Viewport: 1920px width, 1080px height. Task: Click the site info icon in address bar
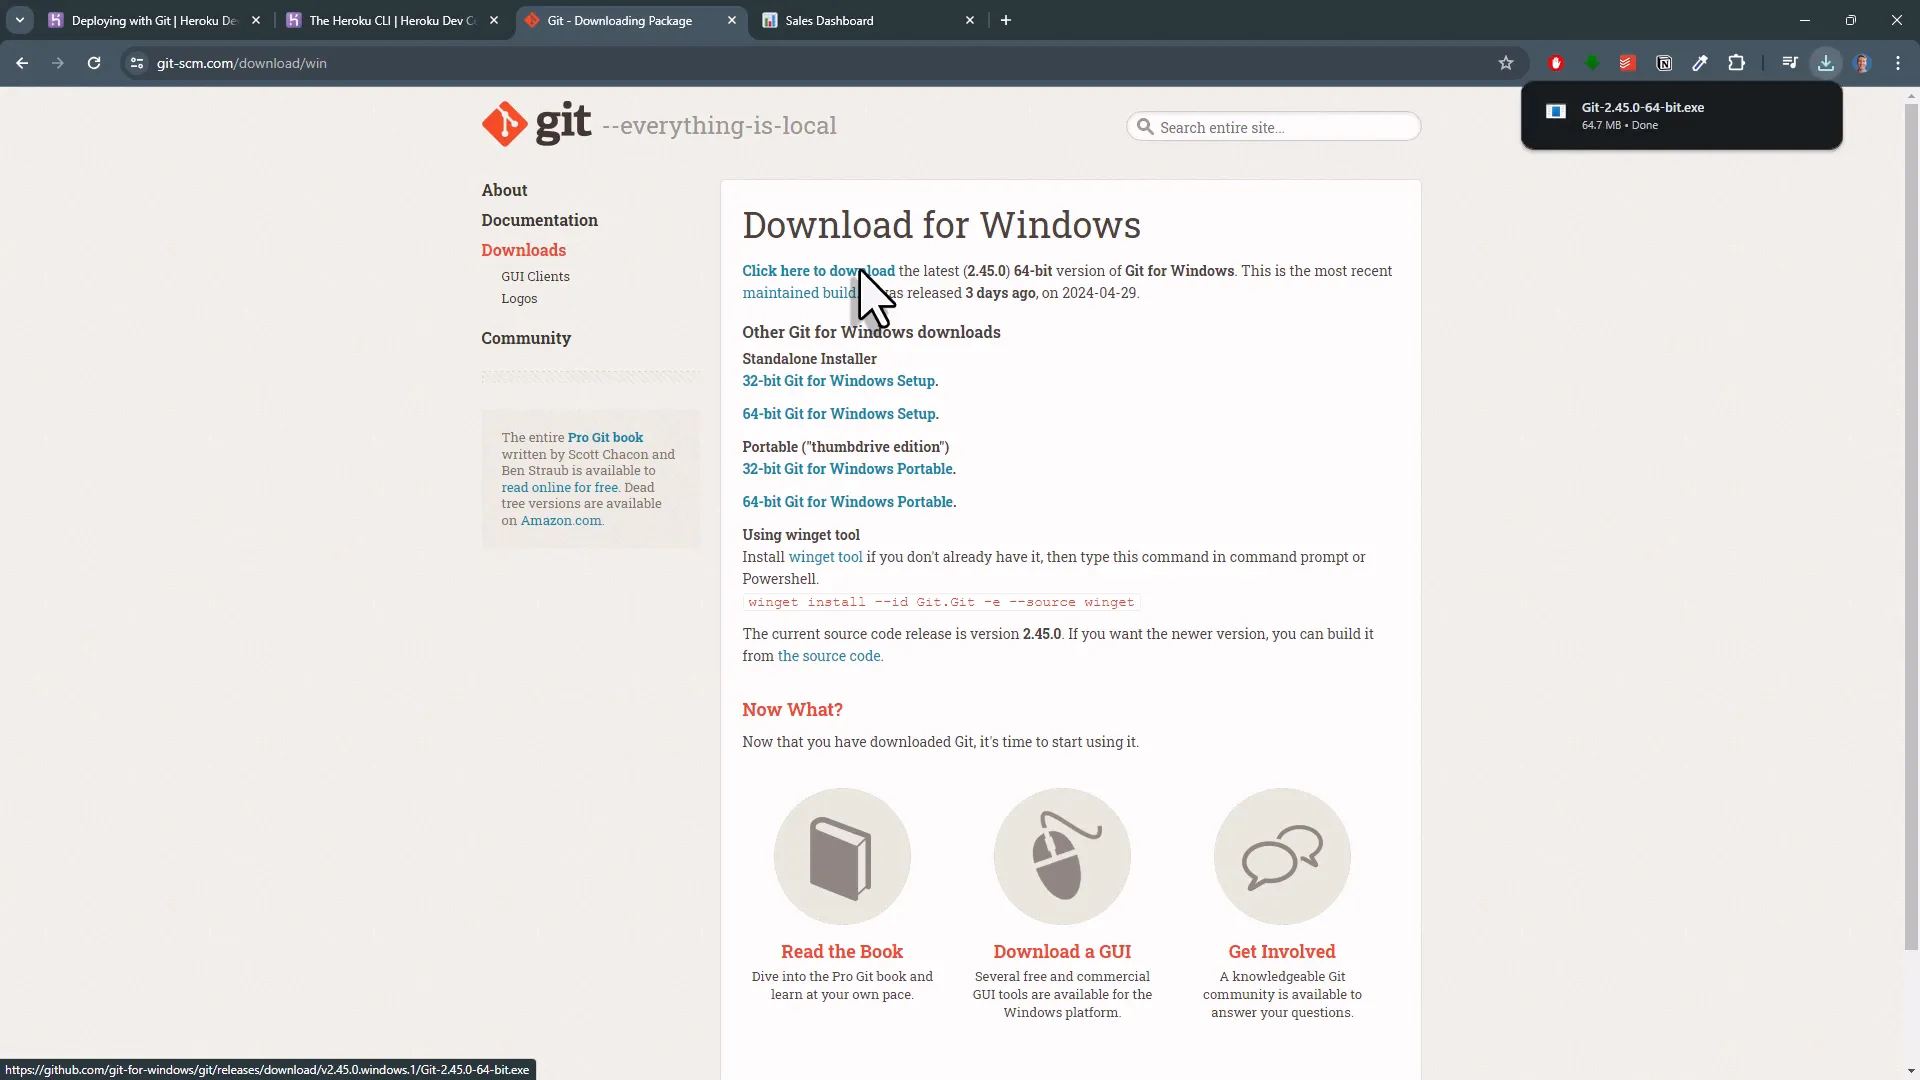point(136,62)
